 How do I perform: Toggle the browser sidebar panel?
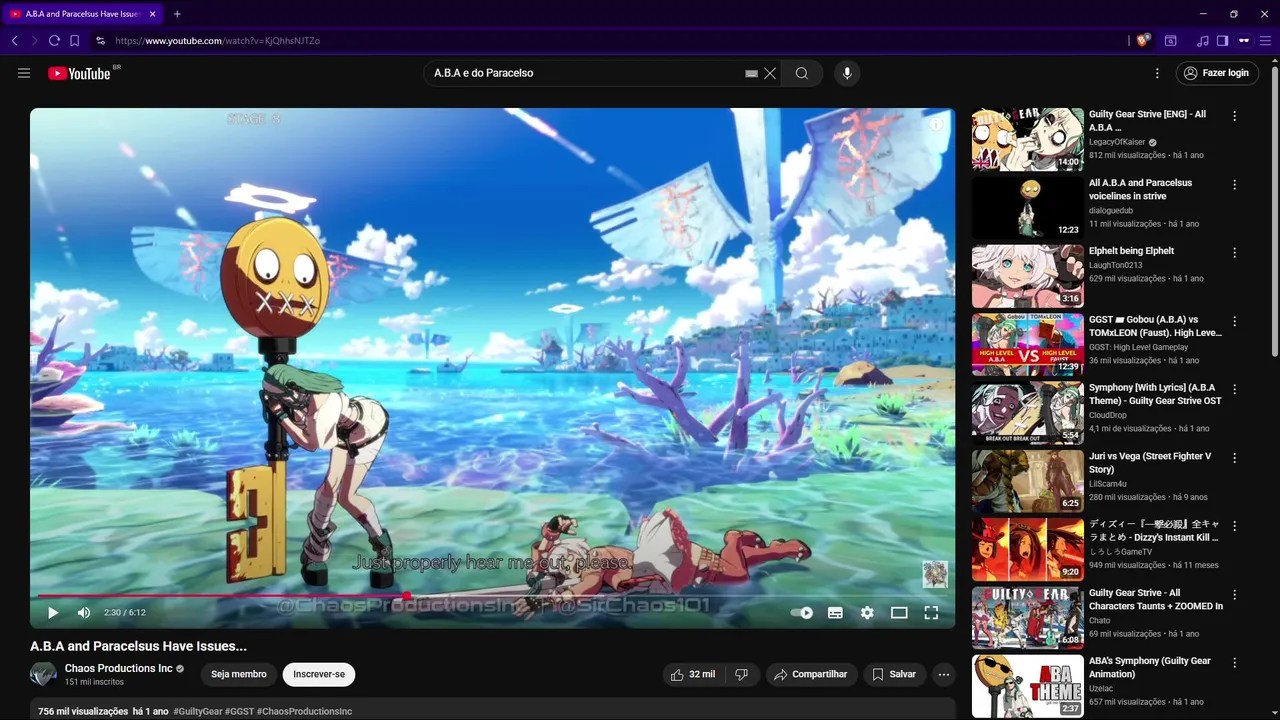click(1222, 41)
